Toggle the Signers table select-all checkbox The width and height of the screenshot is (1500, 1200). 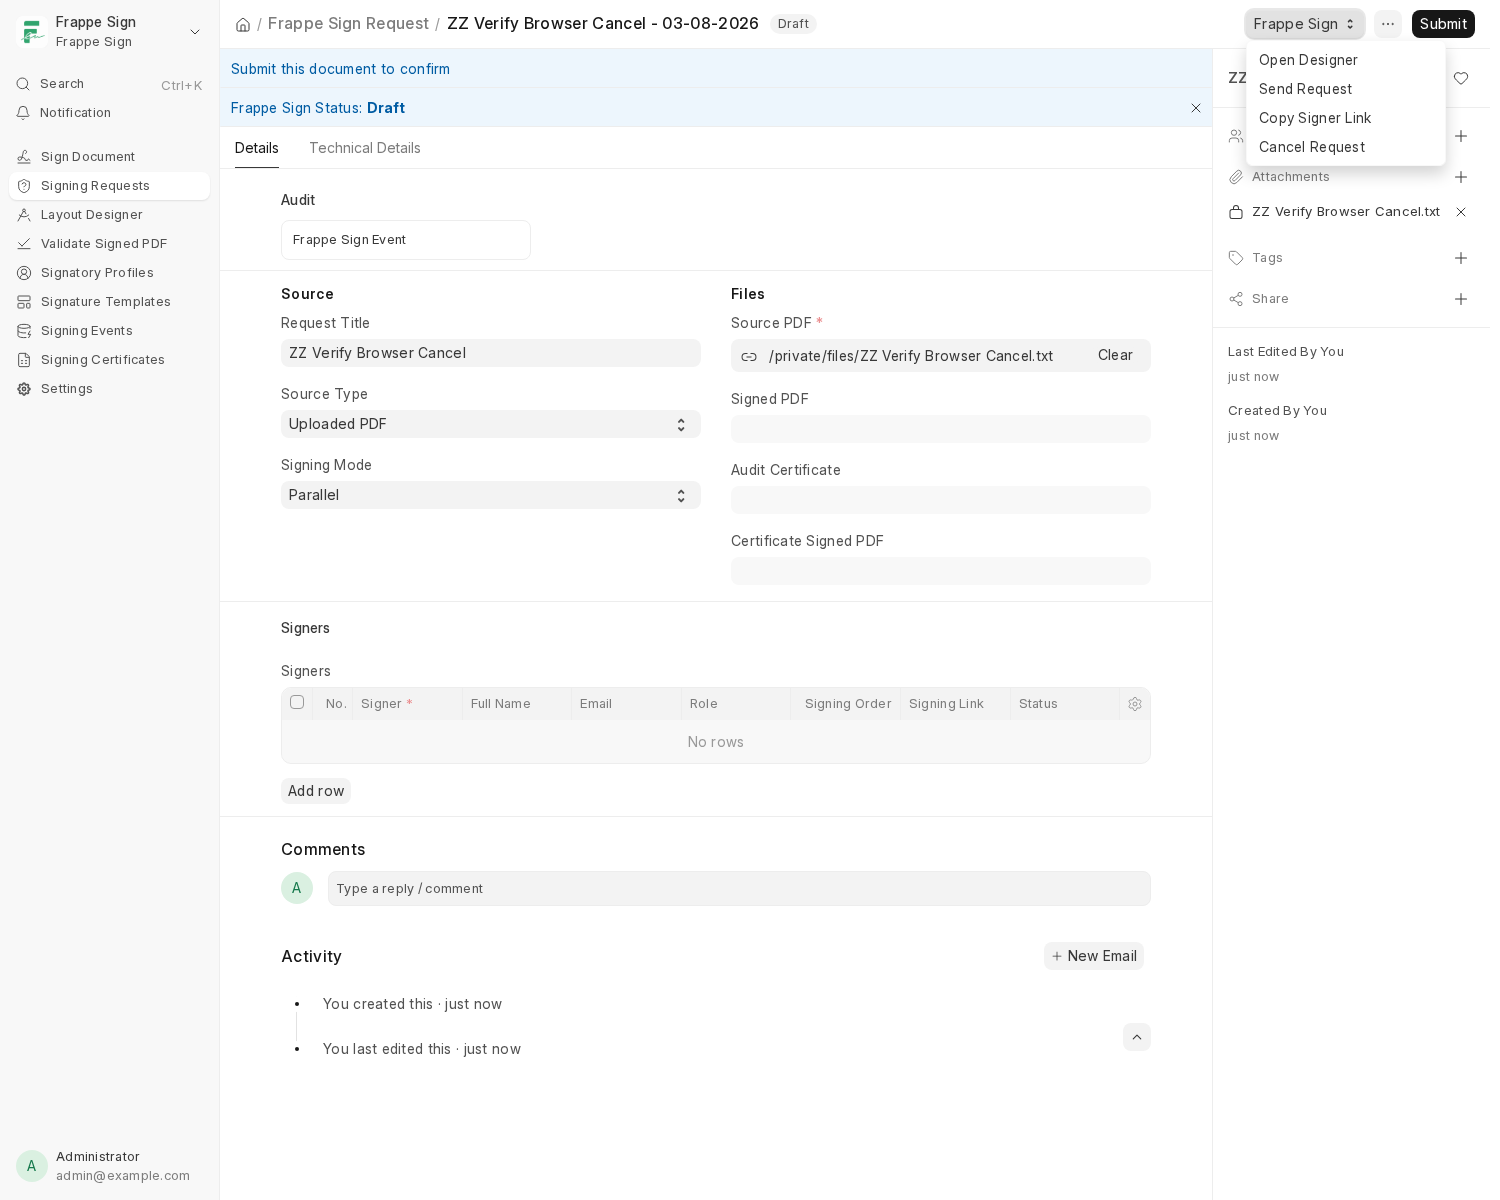pos(297,702)
